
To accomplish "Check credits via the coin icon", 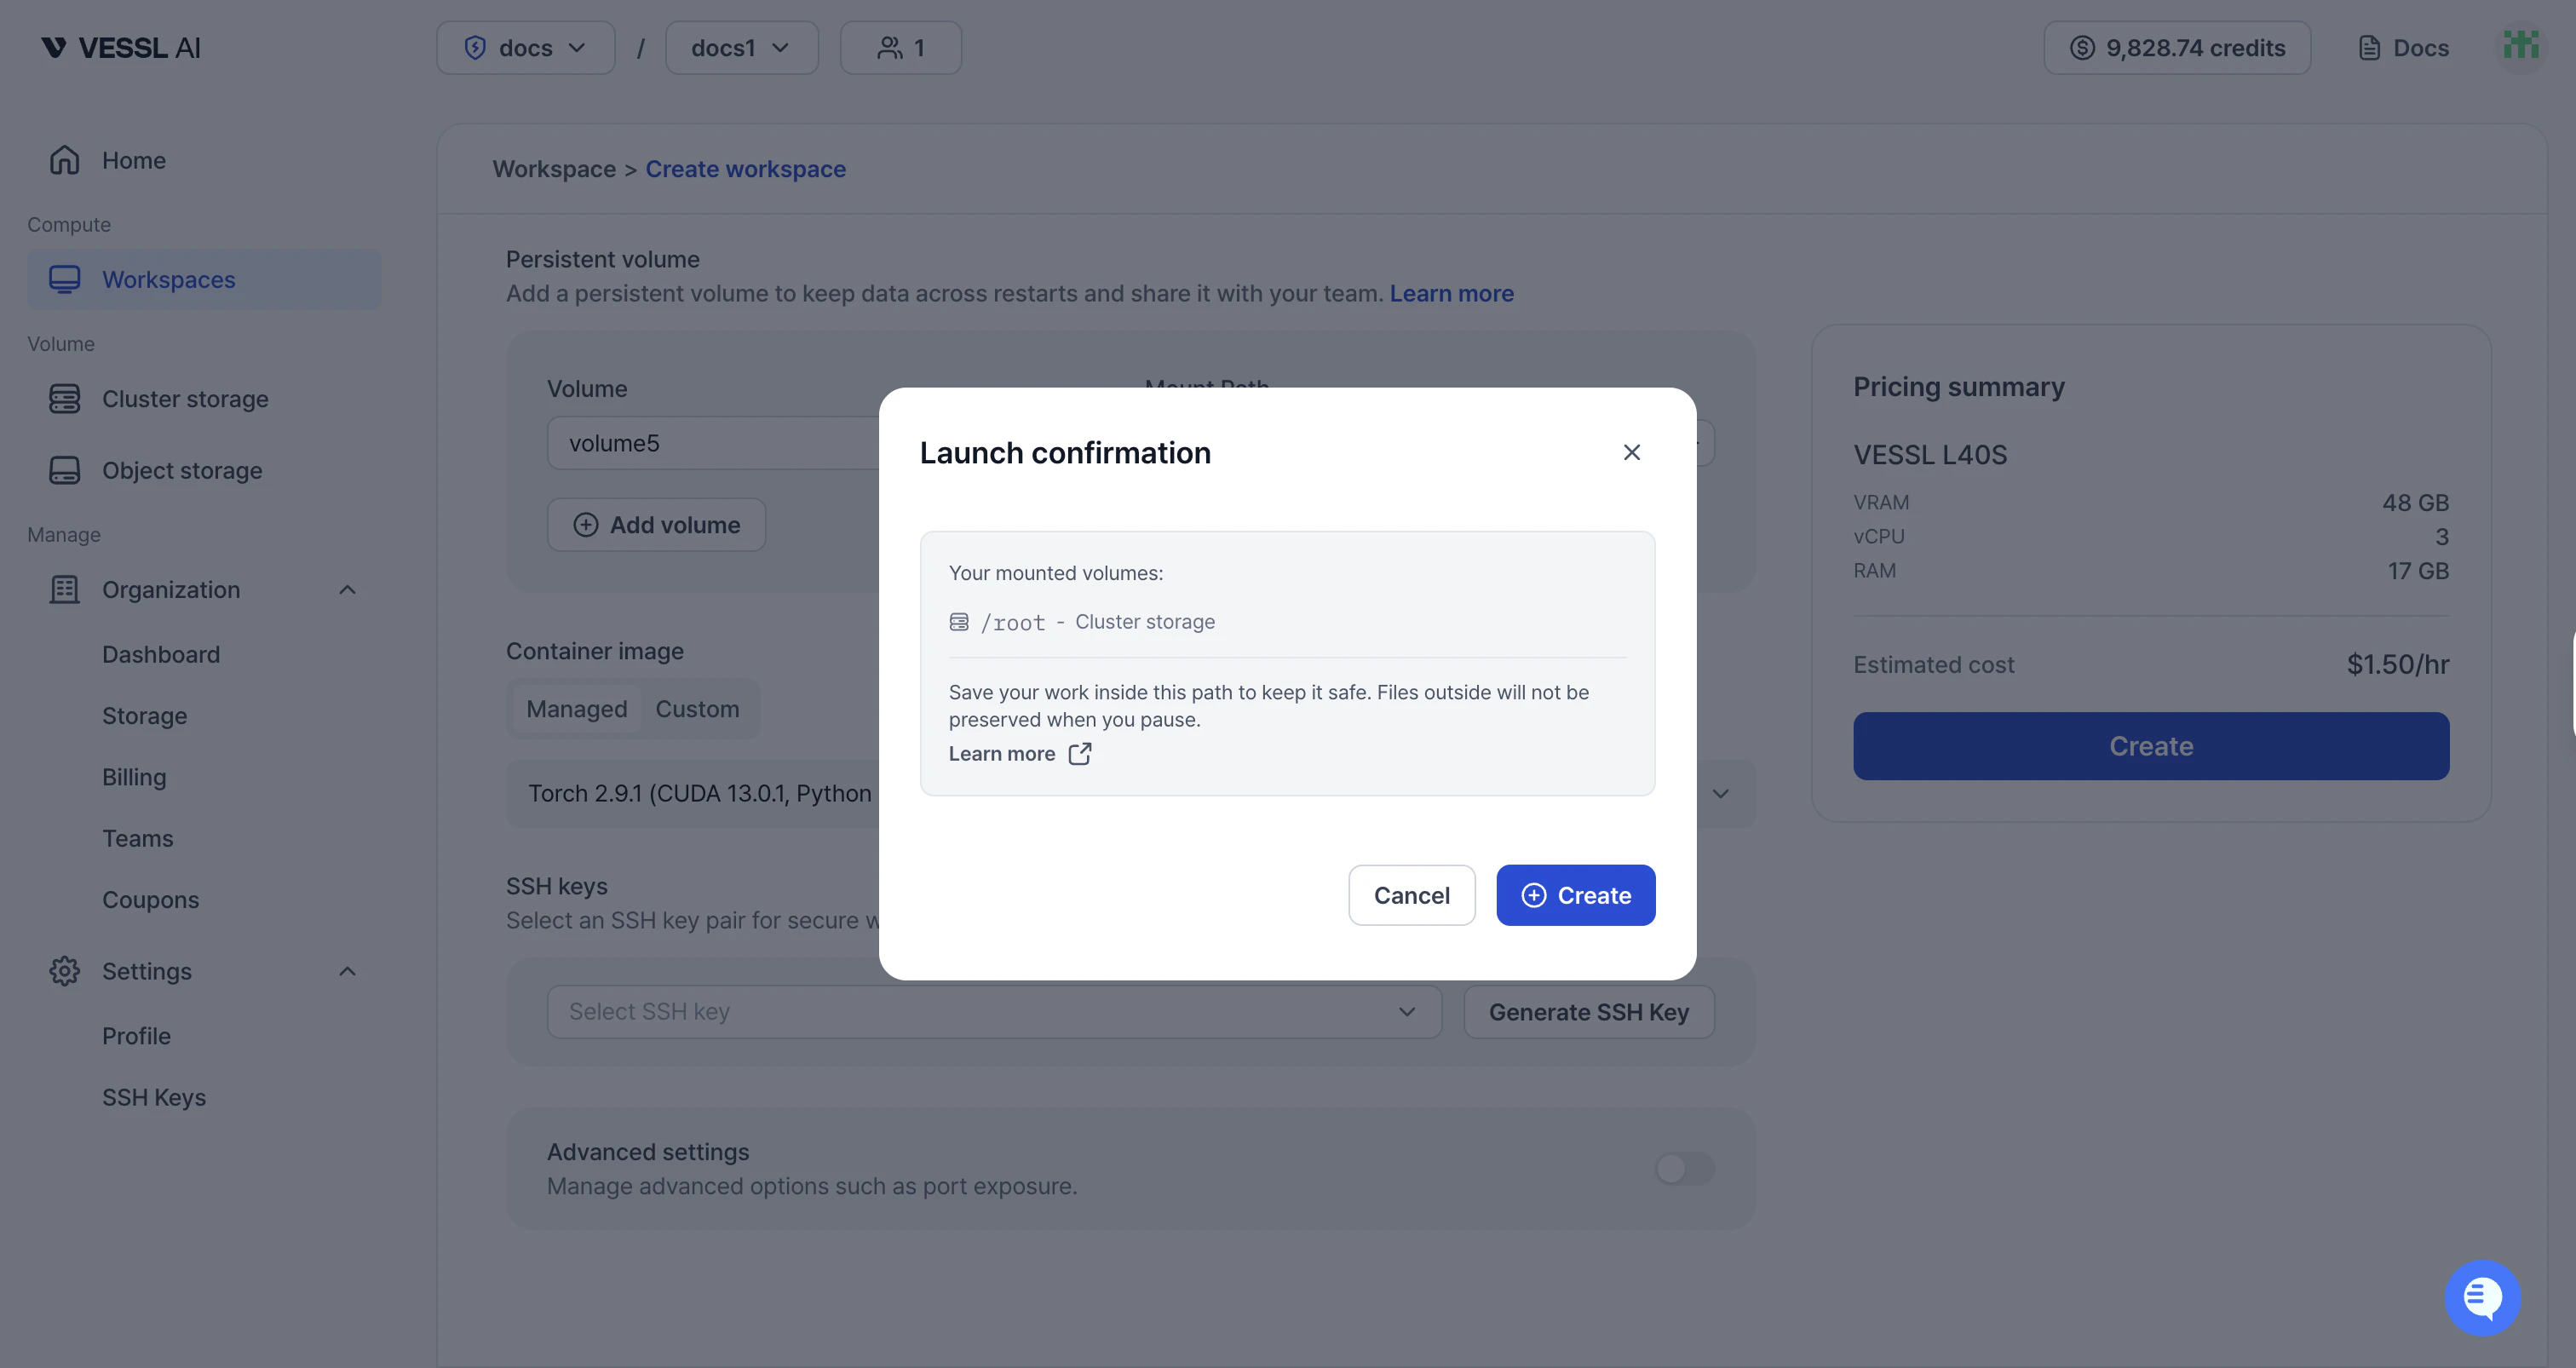I will 2084,47.
